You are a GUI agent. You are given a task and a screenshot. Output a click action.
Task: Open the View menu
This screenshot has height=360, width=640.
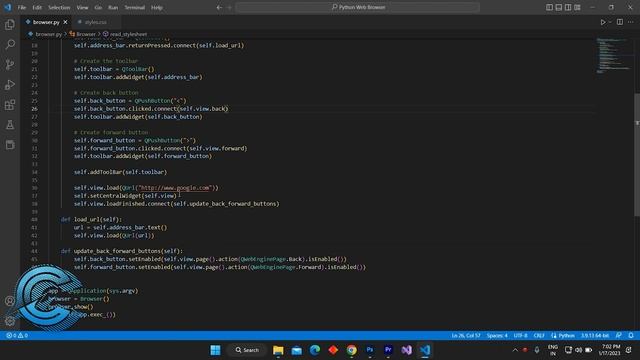click(x=82, y=7)
